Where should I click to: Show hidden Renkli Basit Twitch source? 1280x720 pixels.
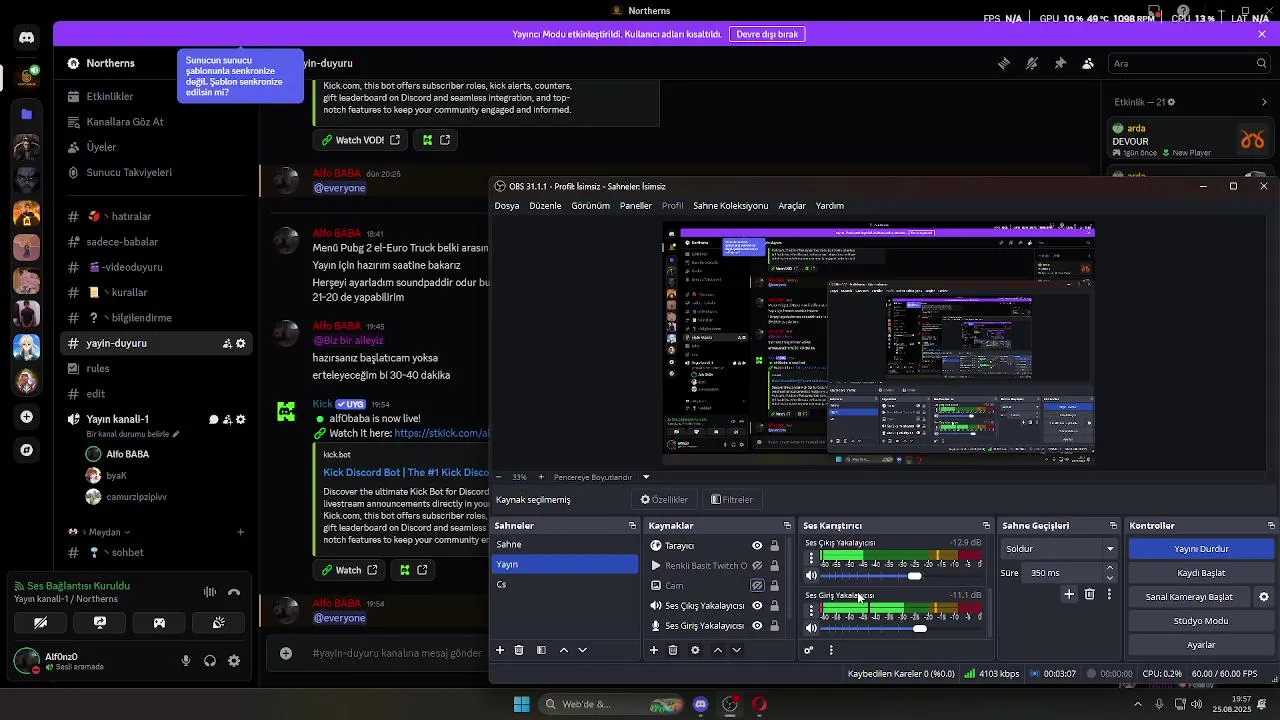pos(757,566)
